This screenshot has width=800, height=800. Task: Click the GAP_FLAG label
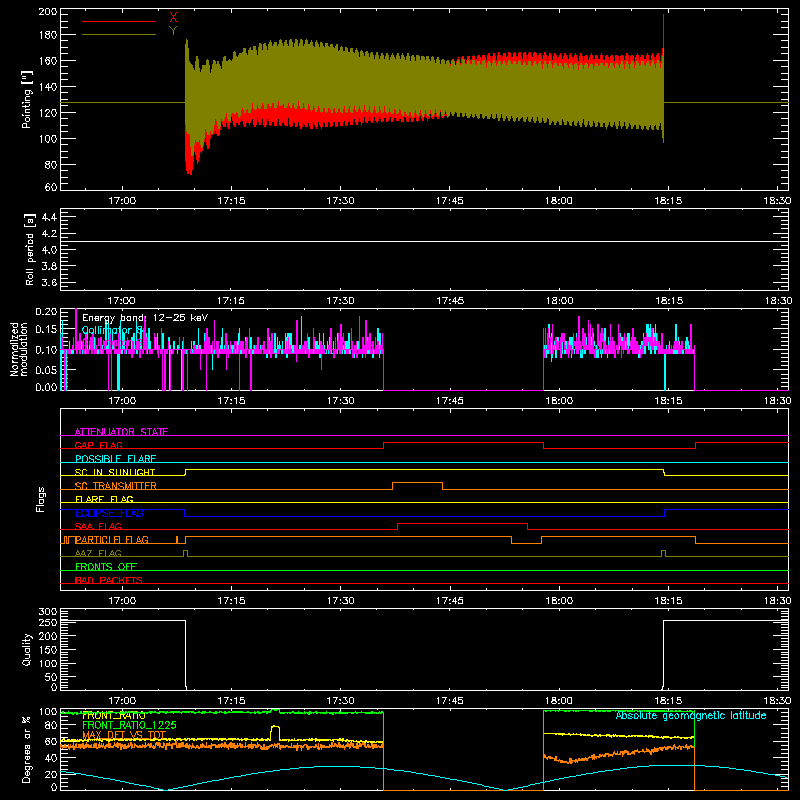click(98, 445)
